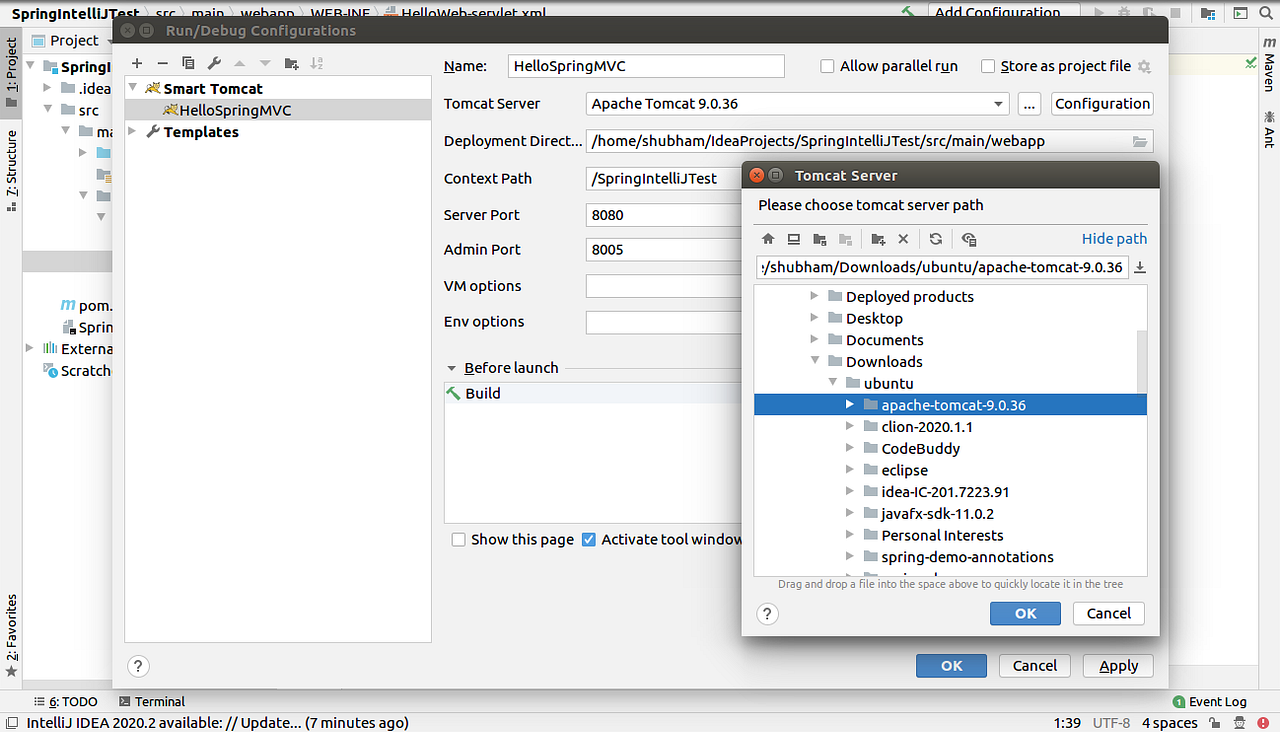Screen dimensions: 1280x732
Task: Delete selected item in path chooser
Action: [903, 239]
